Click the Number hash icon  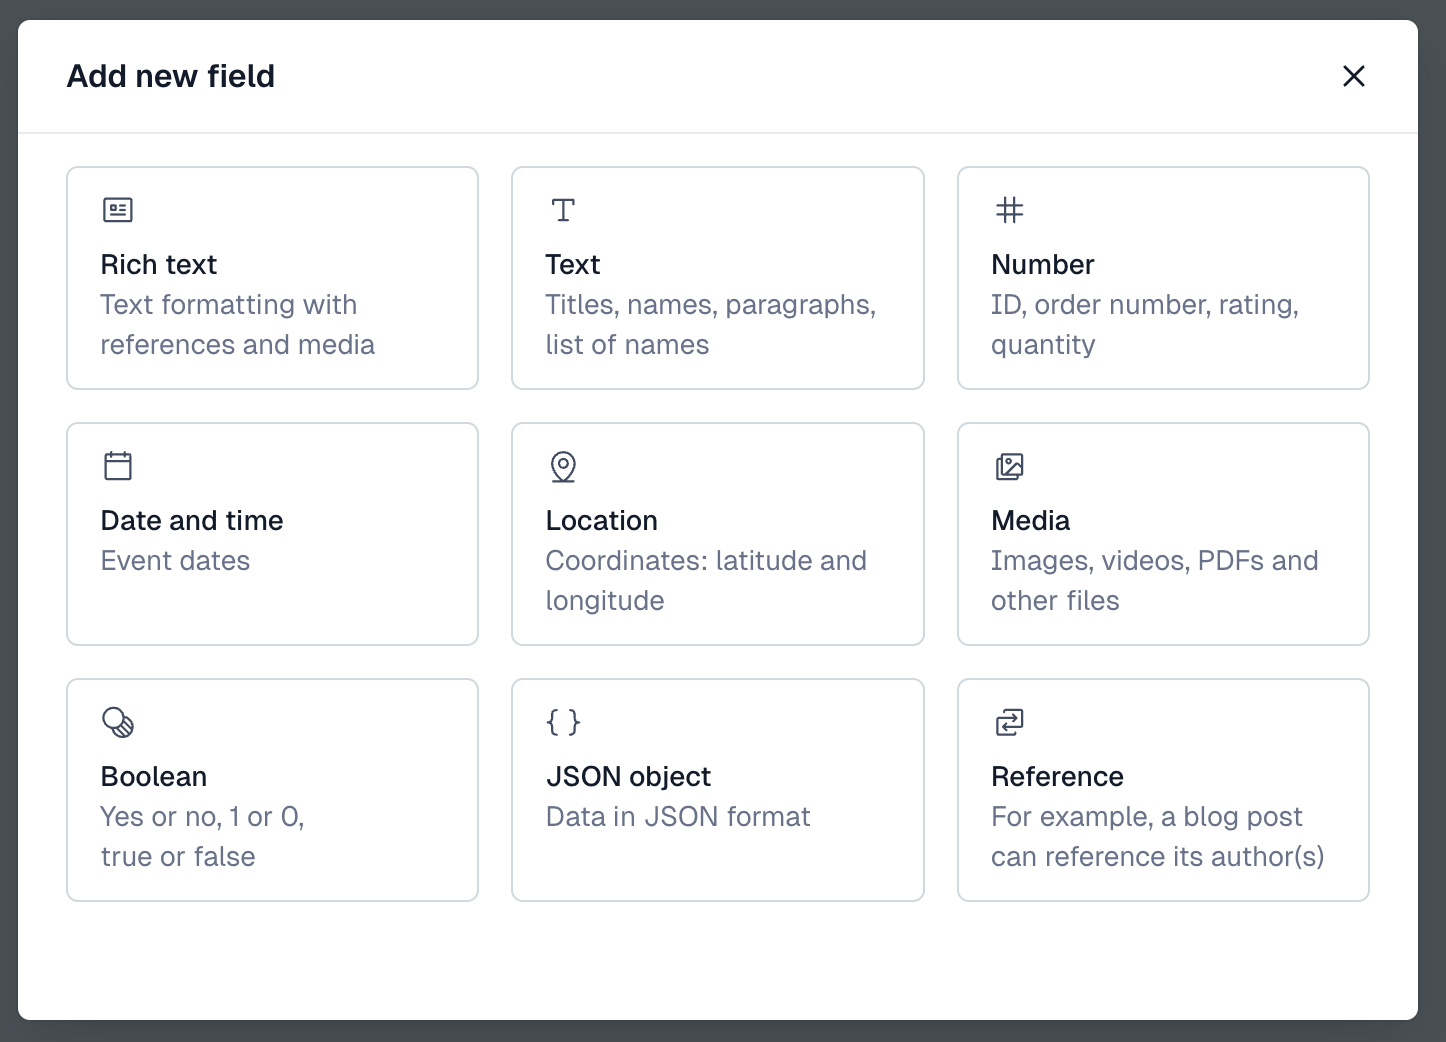pyautogui.click(x=1010, y=210)
